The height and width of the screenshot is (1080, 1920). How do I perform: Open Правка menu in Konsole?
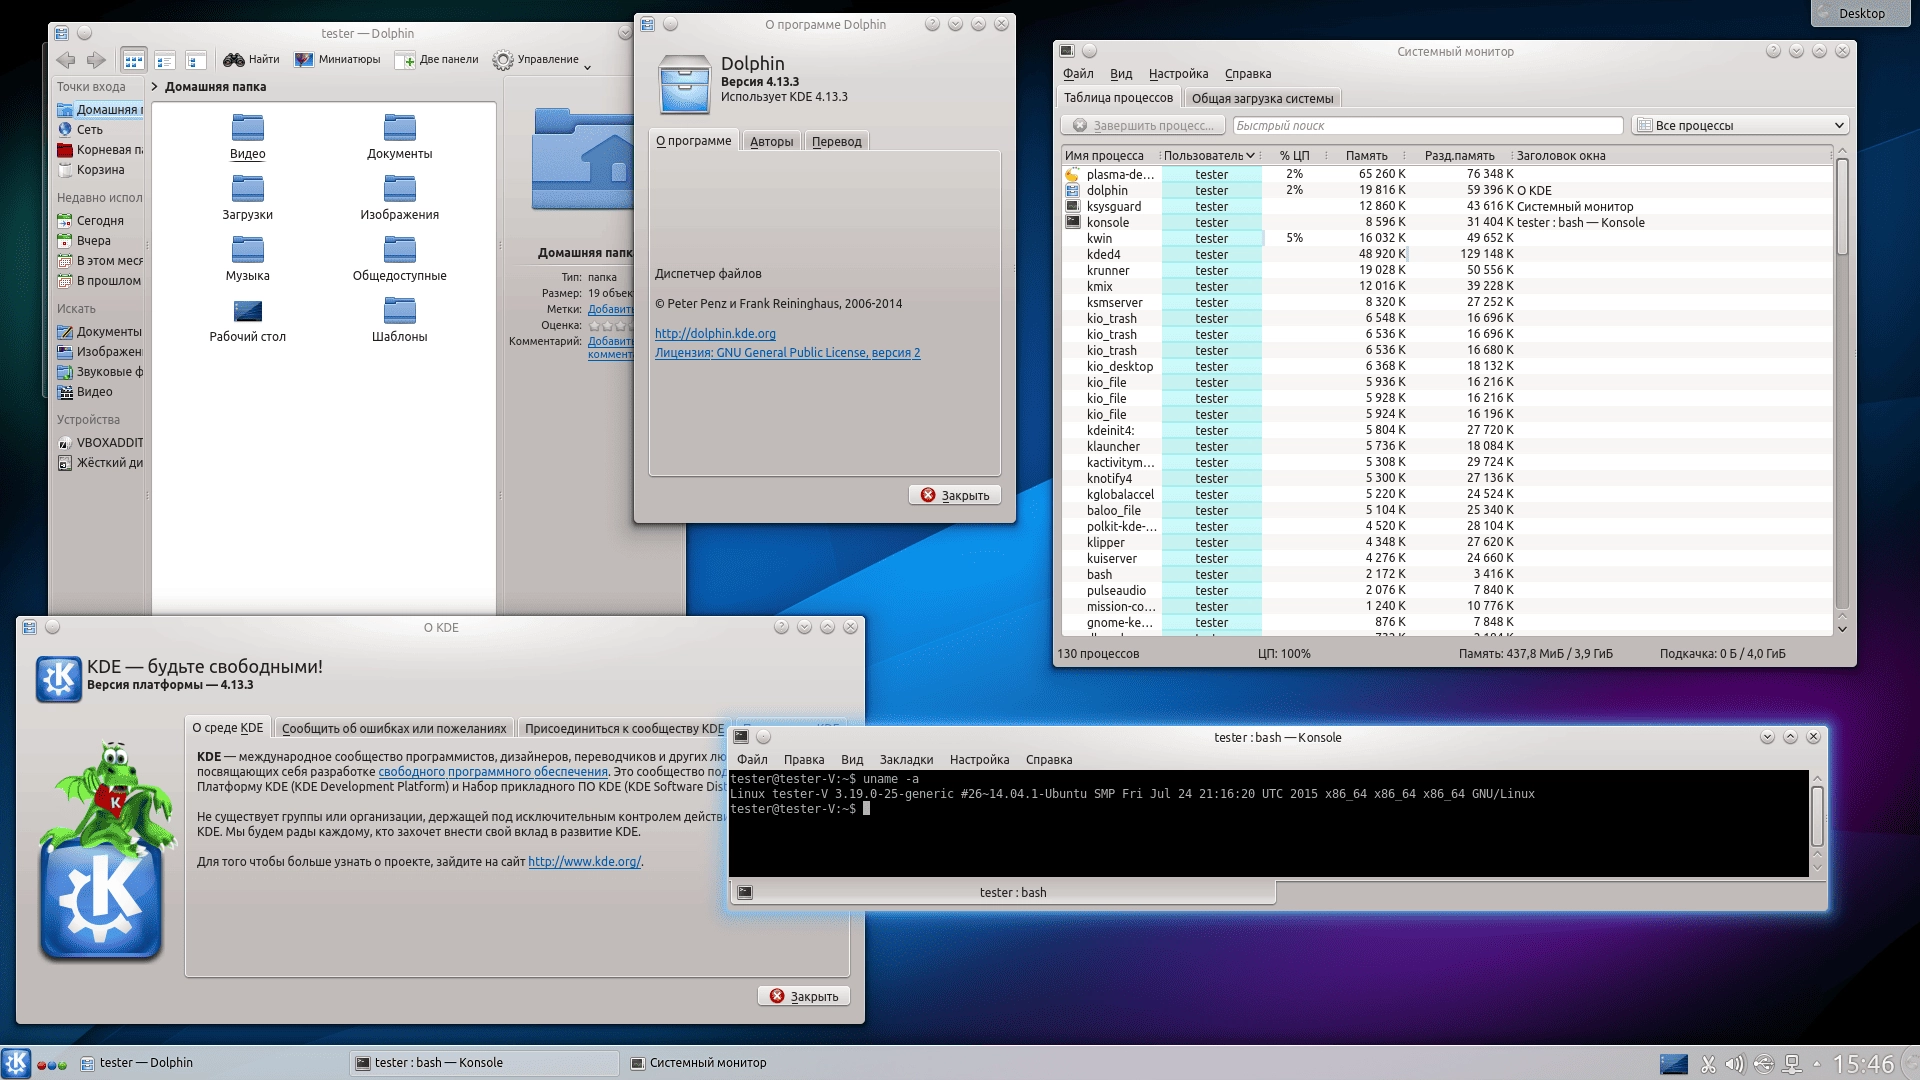[804, 760]
